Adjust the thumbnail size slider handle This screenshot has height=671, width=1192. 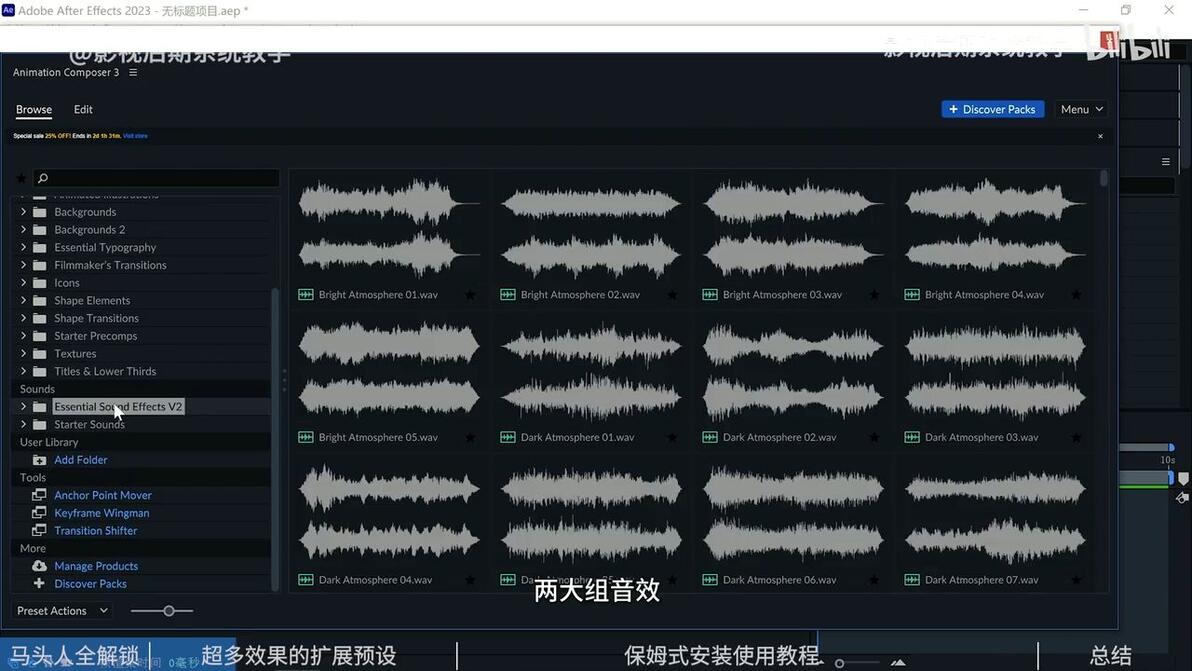(x=169, y=611)
